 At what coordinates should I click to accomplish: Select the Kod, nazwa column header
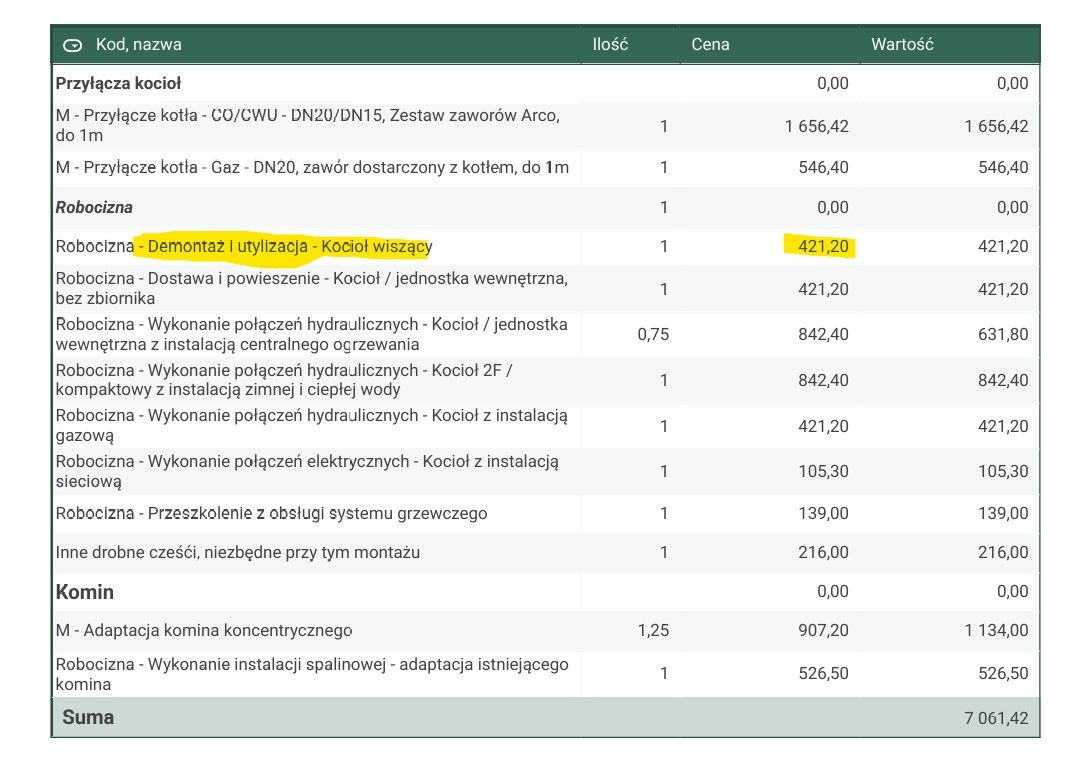coord(138,45)
